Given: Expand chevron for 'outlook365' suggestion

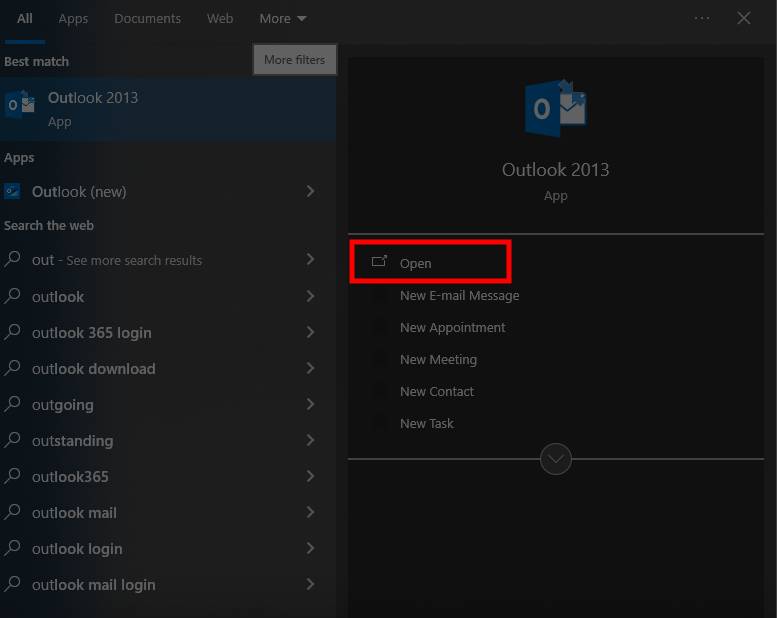Looking at the screenshot, I should 311,476.
